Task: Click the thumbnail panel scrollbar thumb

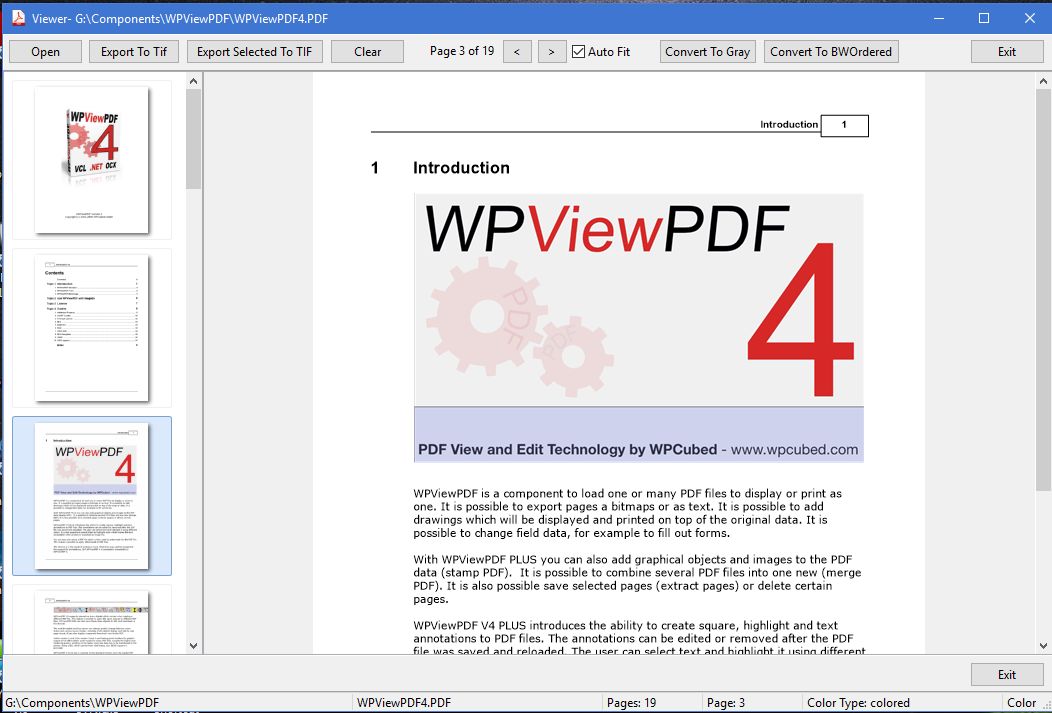Action: coord(194,139)
